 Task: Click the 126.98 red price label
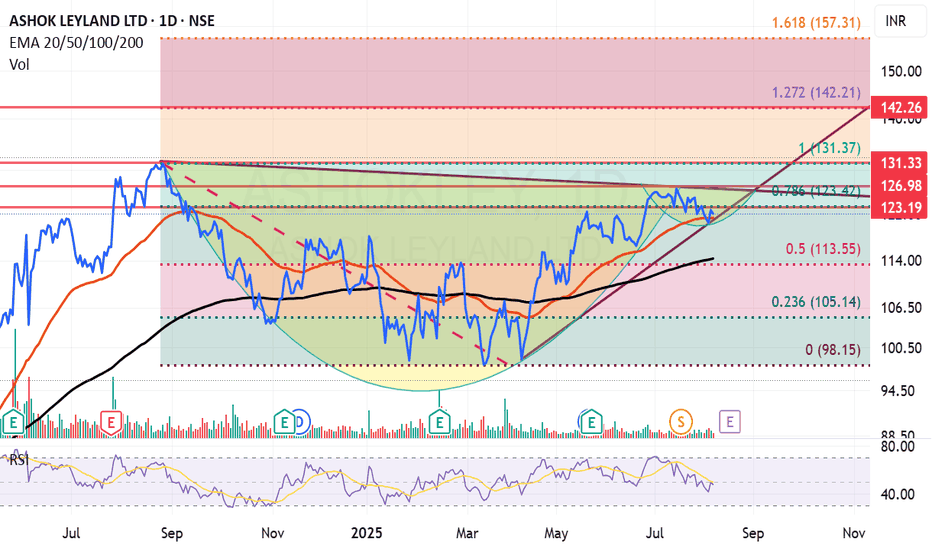click(x=900, y=186)
